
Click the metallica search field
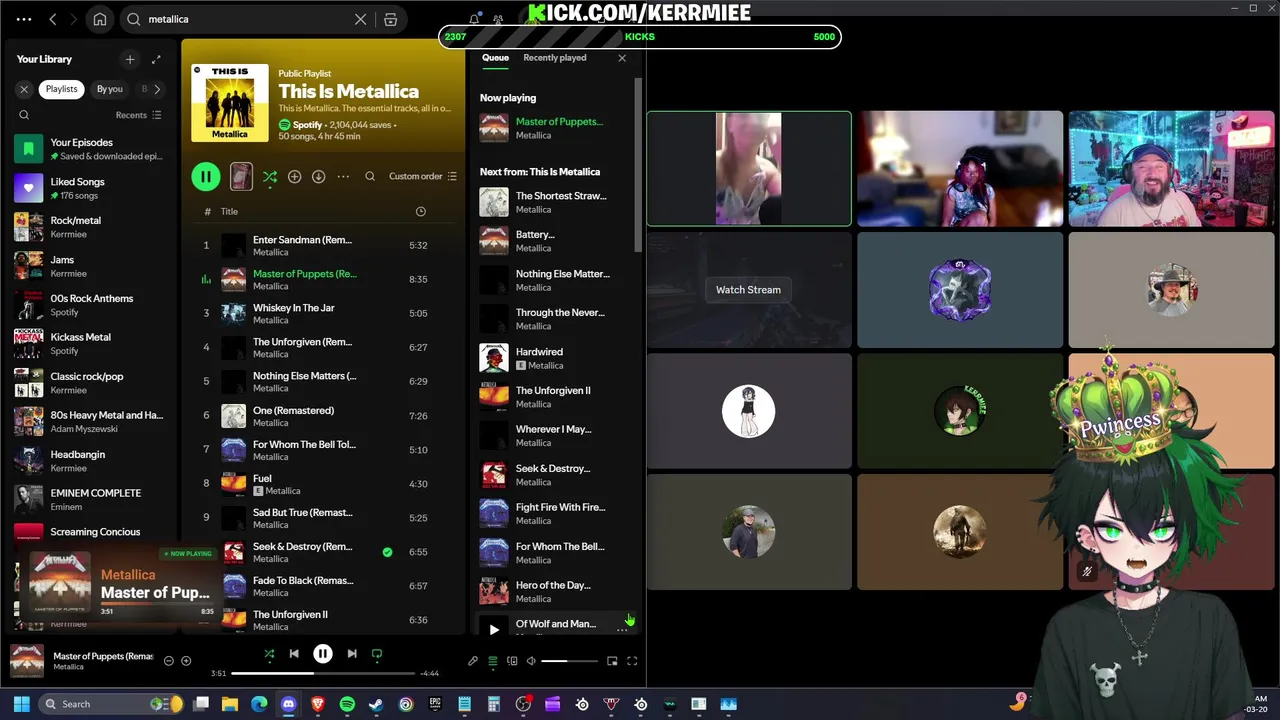coord(245,19)
